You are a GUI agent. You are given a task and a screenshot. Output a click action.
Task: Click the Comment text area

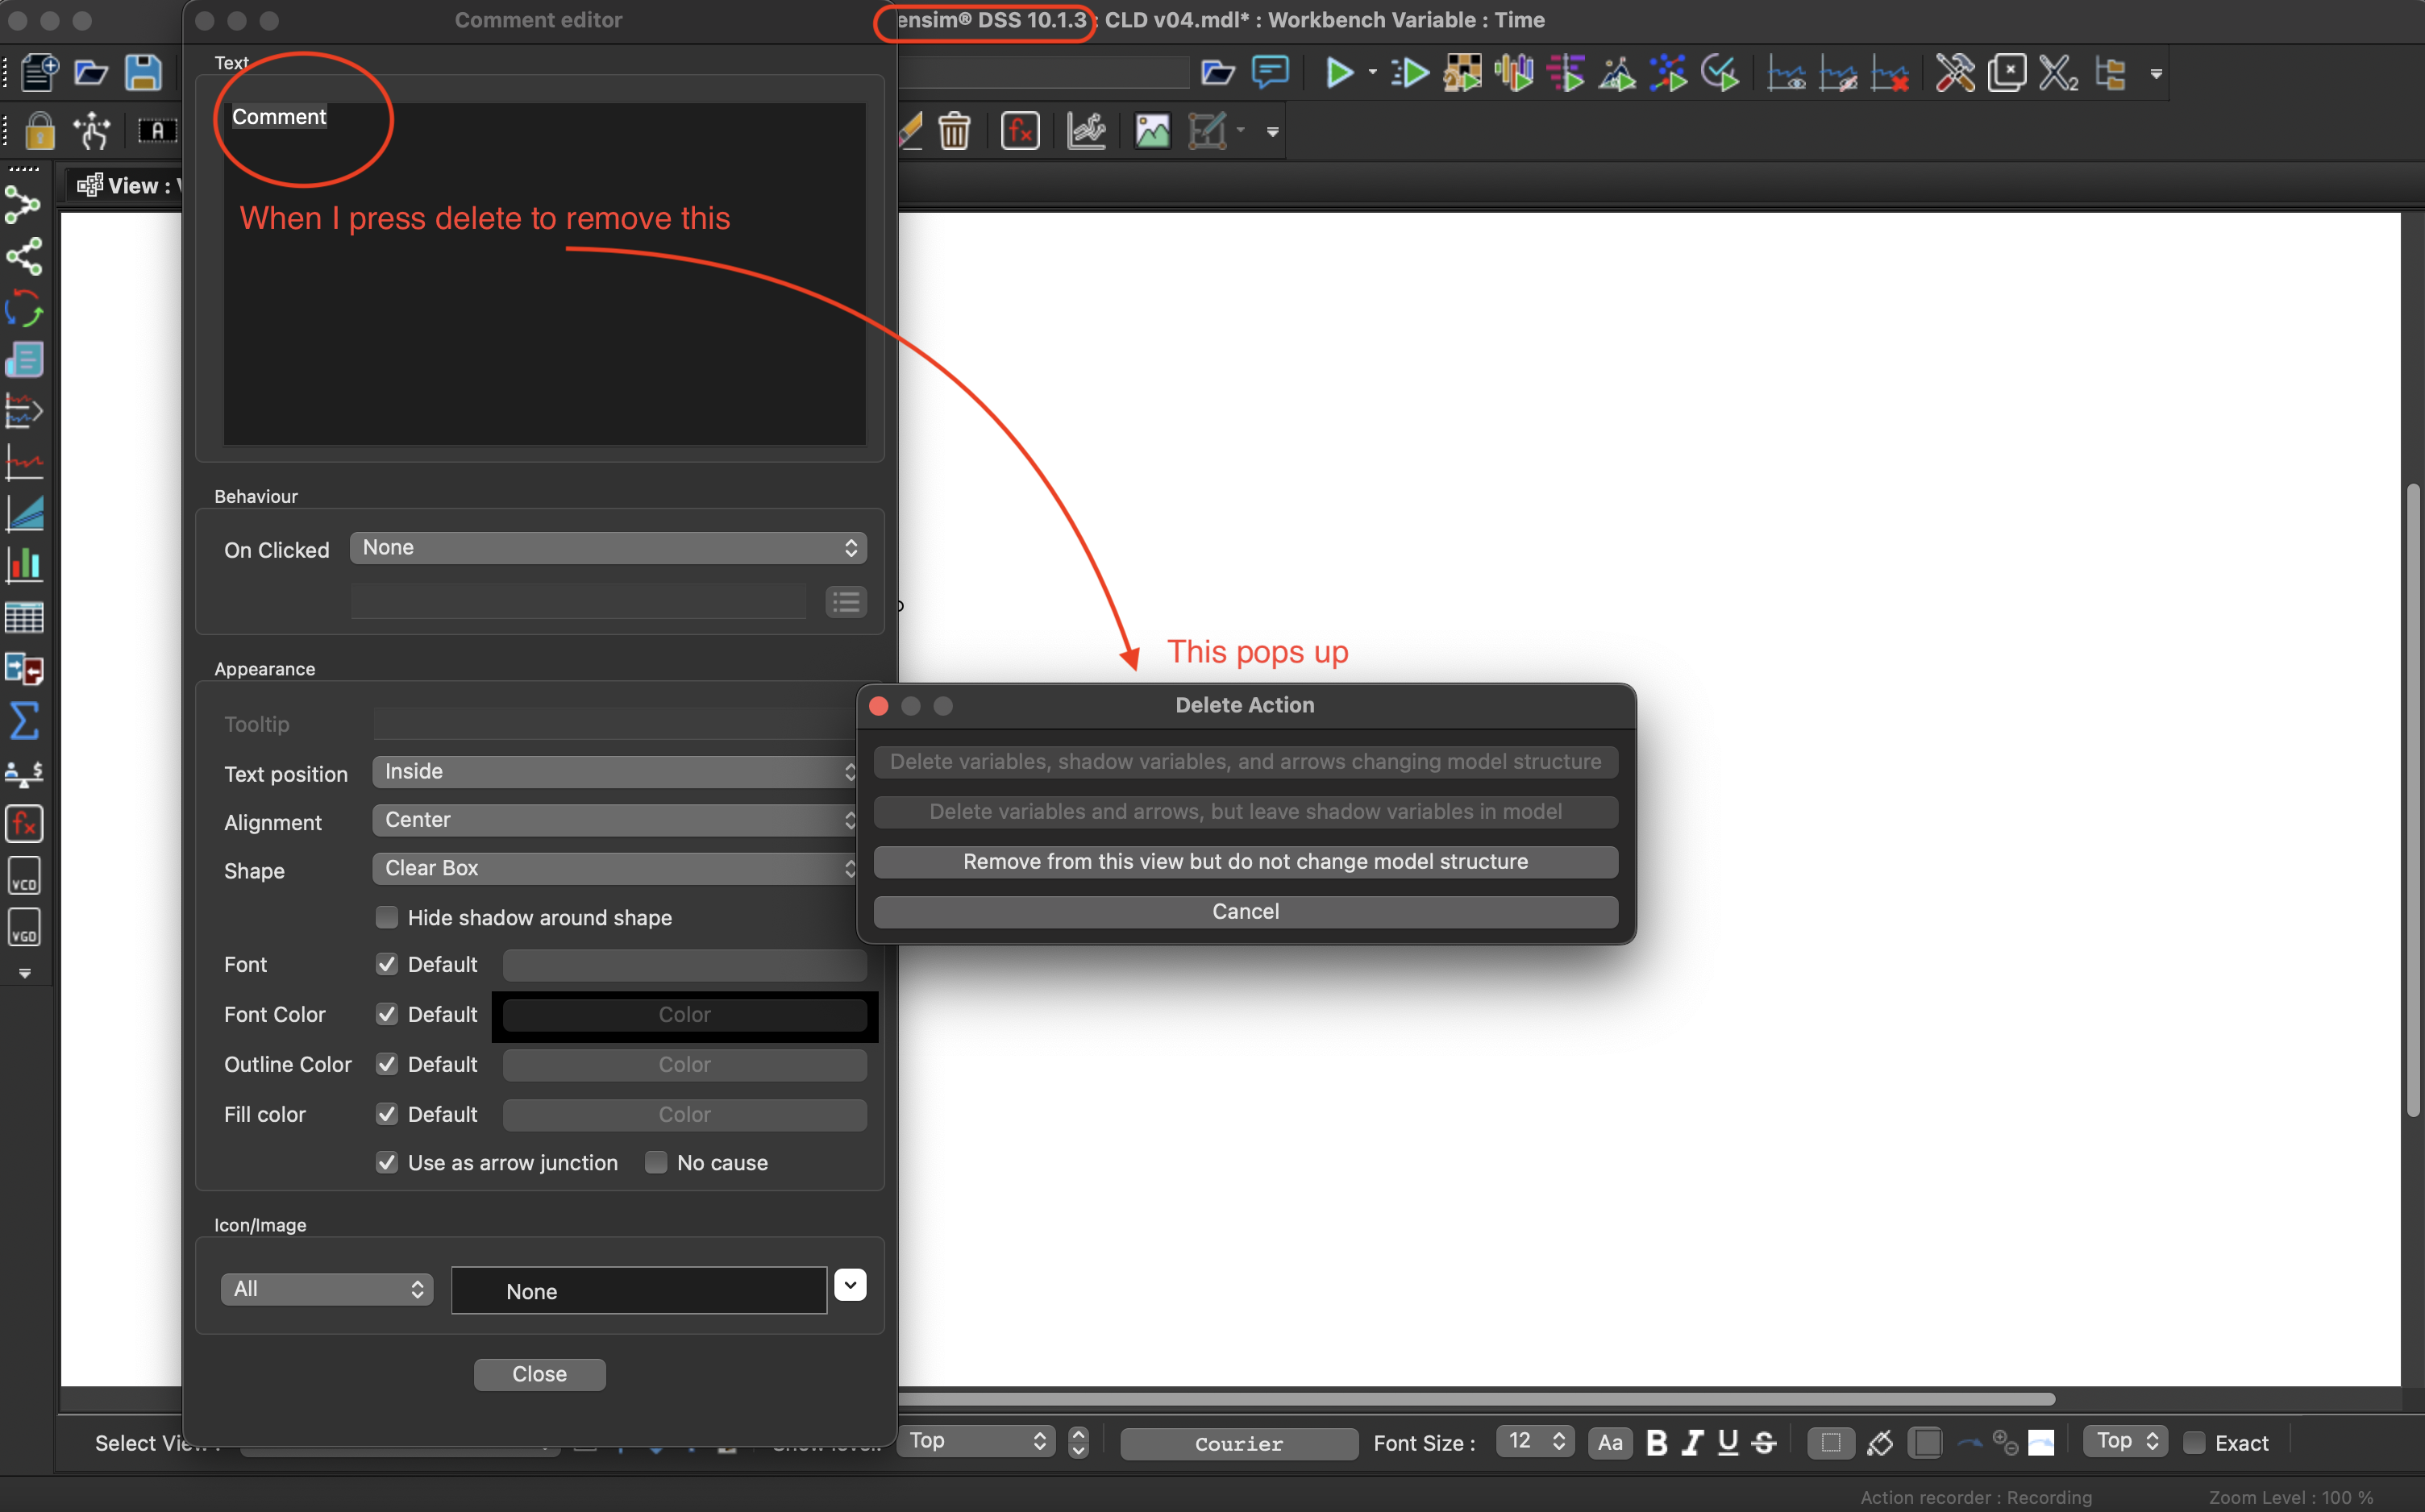click(x=544, y=273)
